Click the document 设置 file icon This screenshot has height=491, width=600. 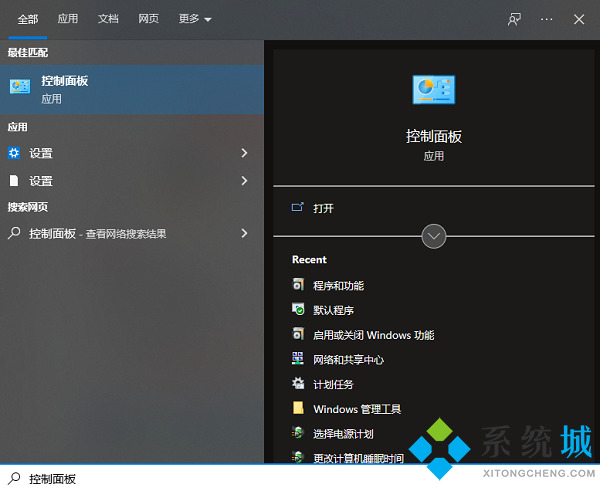coord(14,180)
